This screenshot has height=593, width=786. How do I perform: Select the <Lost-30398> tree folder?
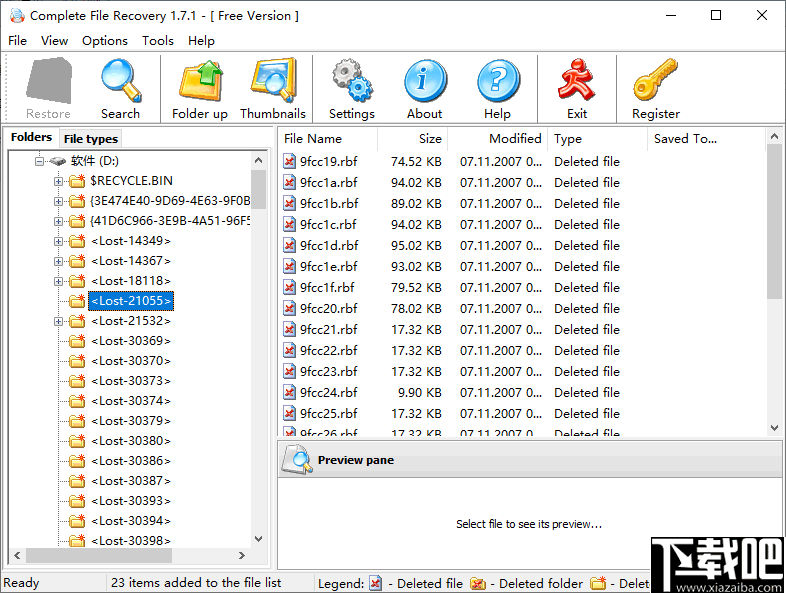pos(131,540)
